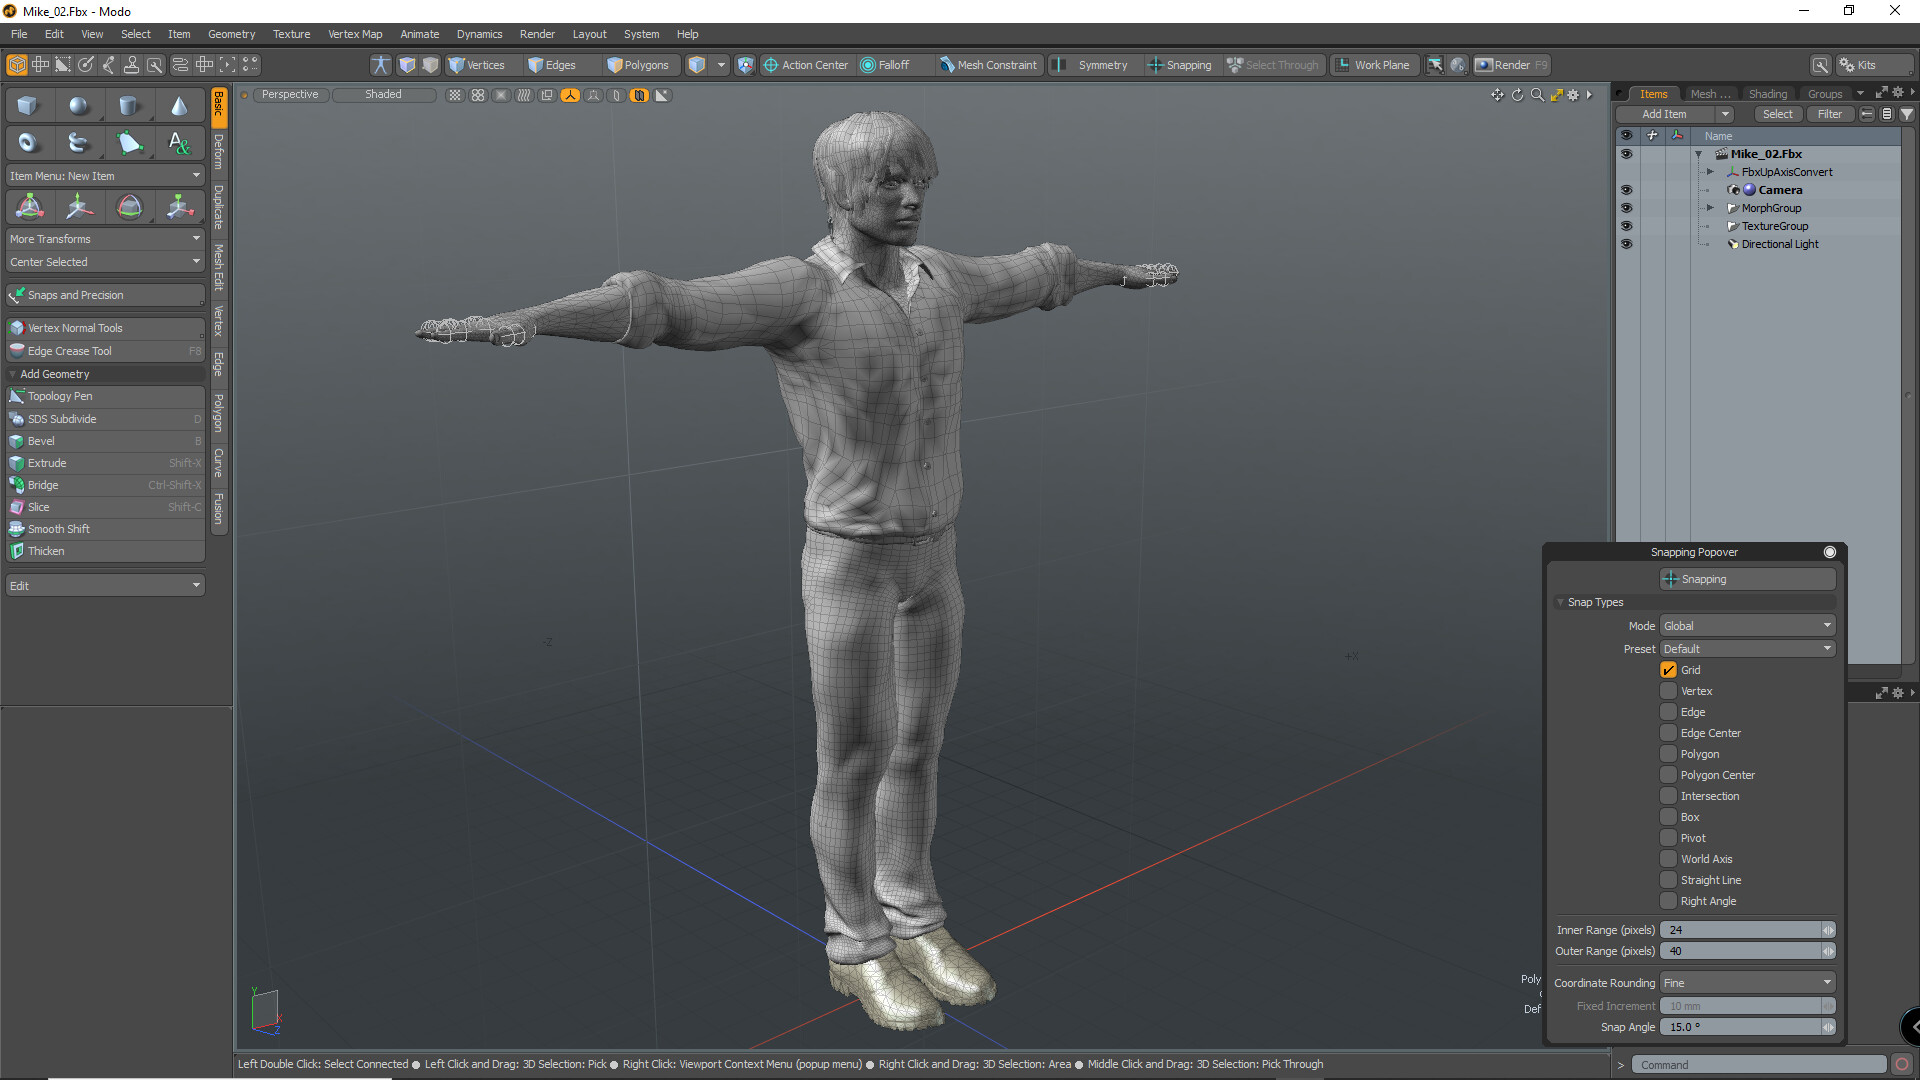Open the Mode dropdown set to Global
Viewport: 1920px width, 1080px height.
coord(1746,625)
